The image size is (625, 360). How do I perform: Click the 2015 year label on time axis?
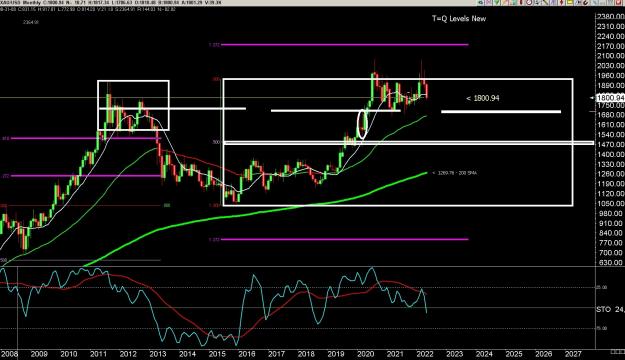tap(217, 354)
